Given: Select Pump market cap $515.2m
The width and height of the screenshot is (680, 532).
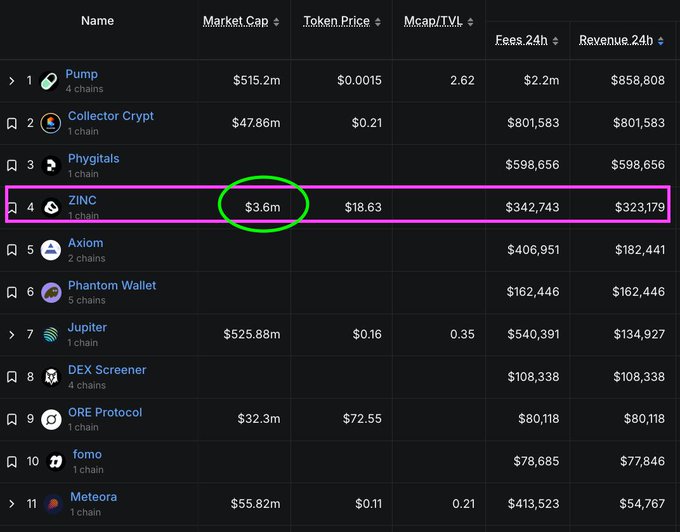Looking at the screenshot, I should 256,81.
